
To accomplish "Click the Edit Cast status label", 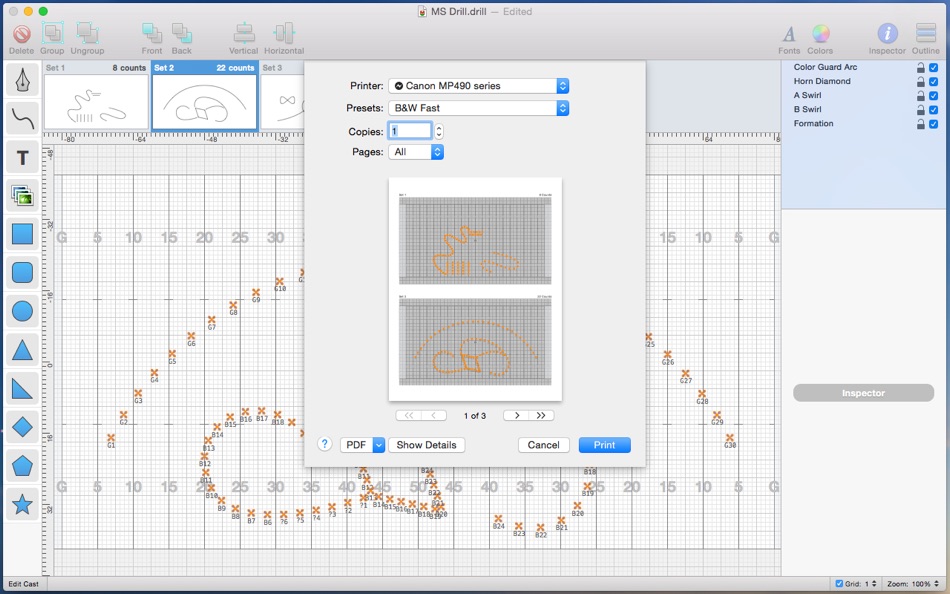I will (x=23, y=584).
